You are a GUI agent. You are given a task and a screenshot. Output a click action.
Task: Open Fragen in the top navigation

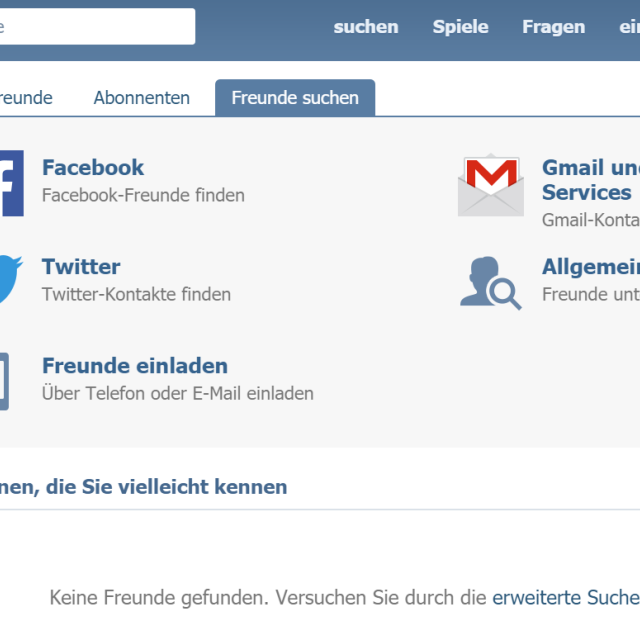(x=553, y=27)
